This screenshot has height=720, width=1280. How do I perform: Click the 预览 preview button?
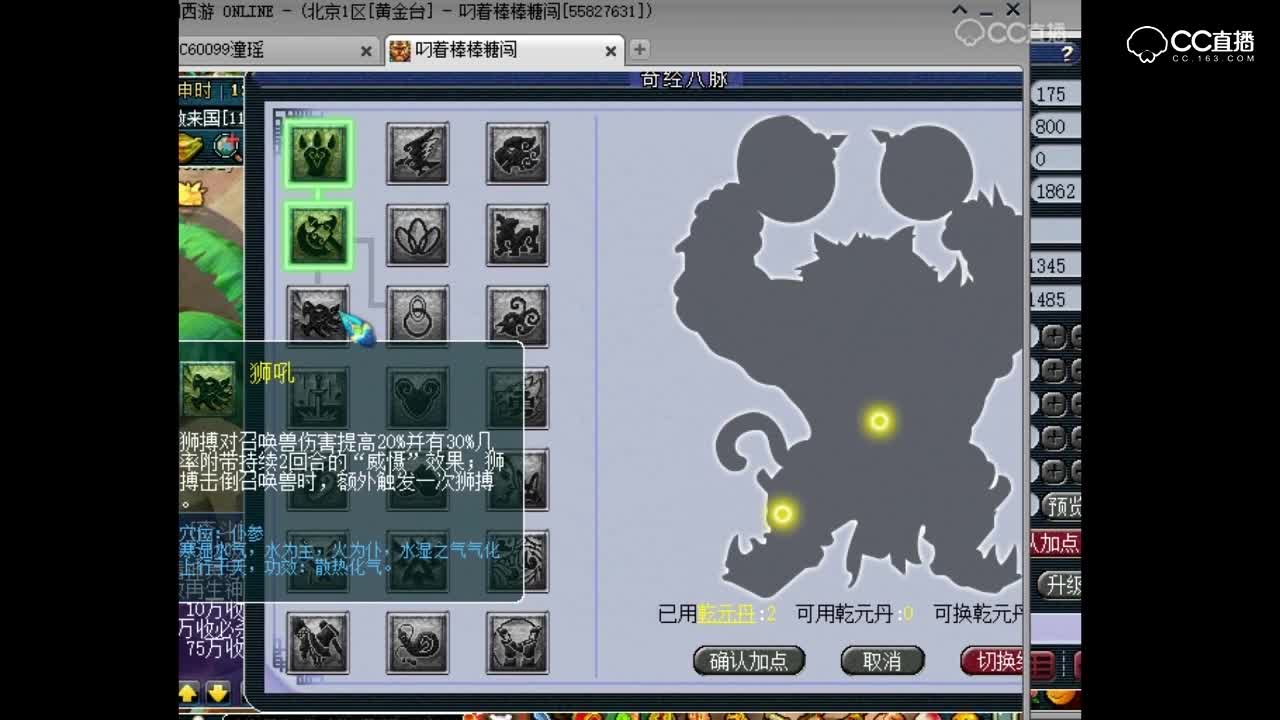[1061, 505]
